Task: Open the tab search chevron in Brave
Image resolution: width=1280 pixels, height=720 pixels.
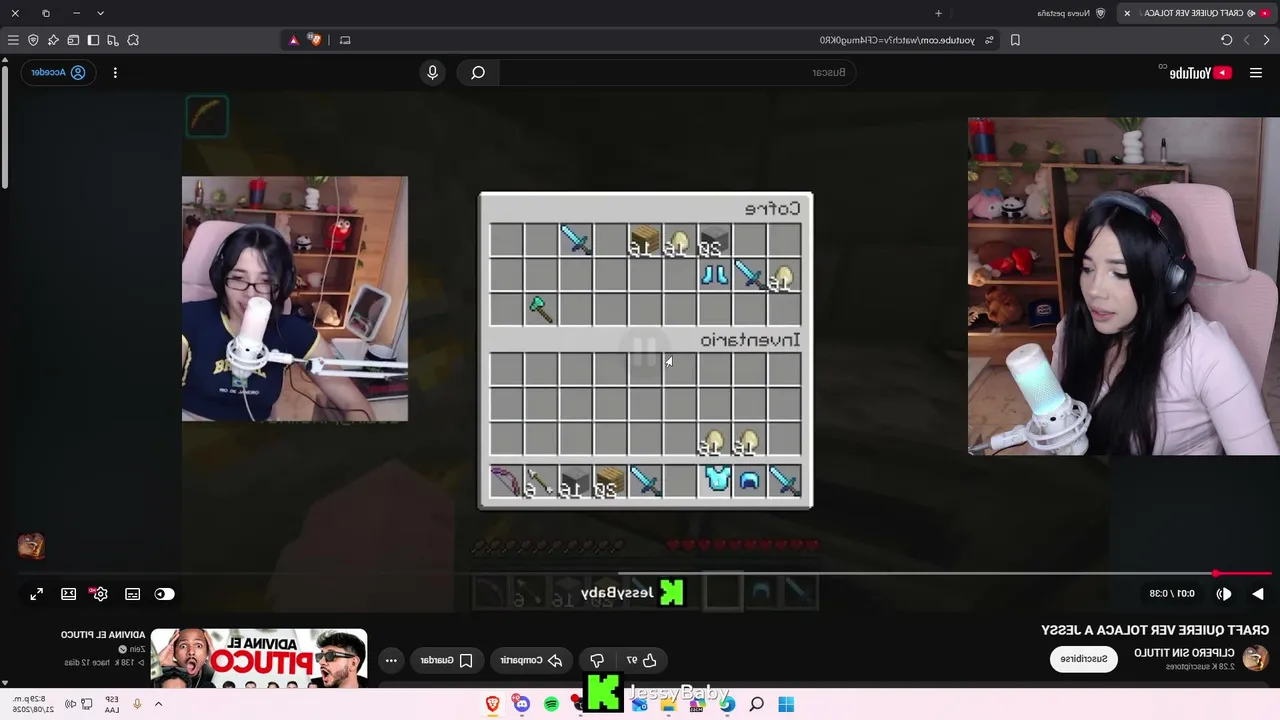Action: point(100,13)
